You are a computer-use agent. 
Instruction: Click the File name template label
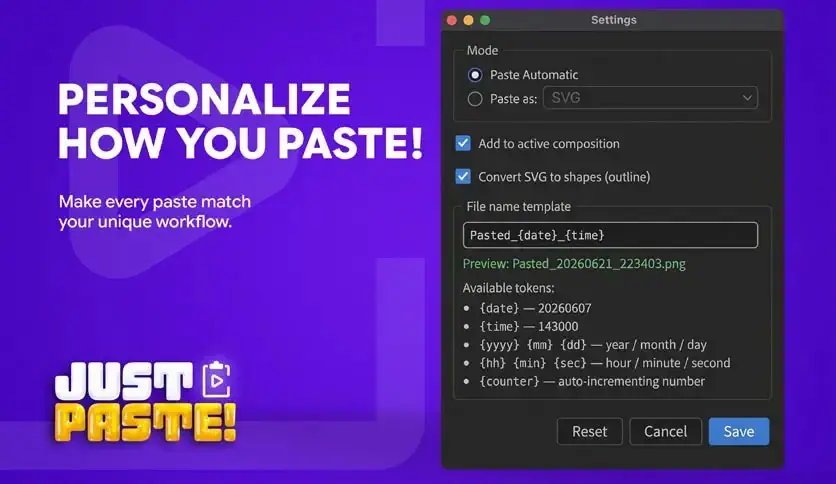coord(519,207)
